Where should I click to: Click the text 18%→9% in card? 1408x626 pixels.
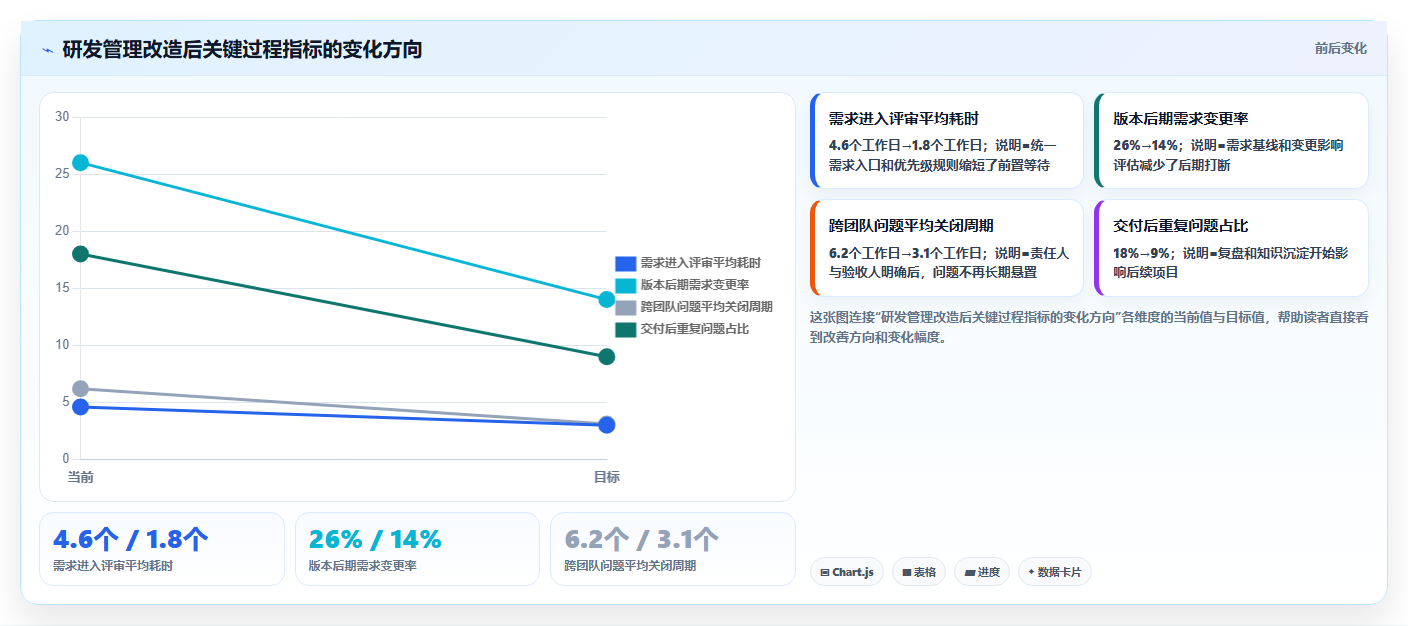[x=1142, y=253]
